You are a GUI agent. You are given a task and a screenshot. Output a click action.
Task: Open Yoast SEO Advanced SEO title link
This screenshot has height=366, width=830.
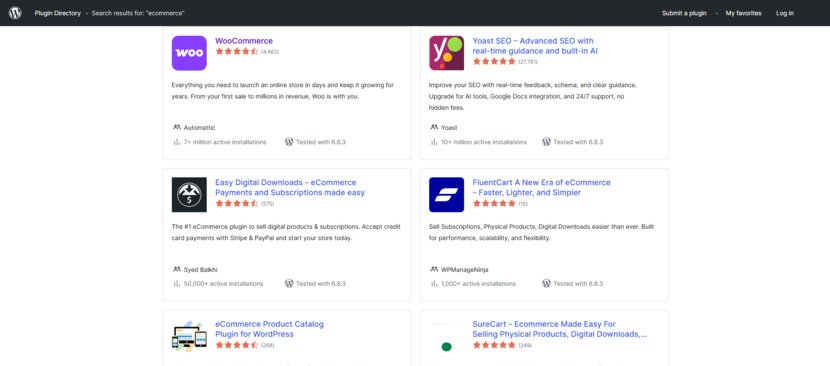point(535,46)
